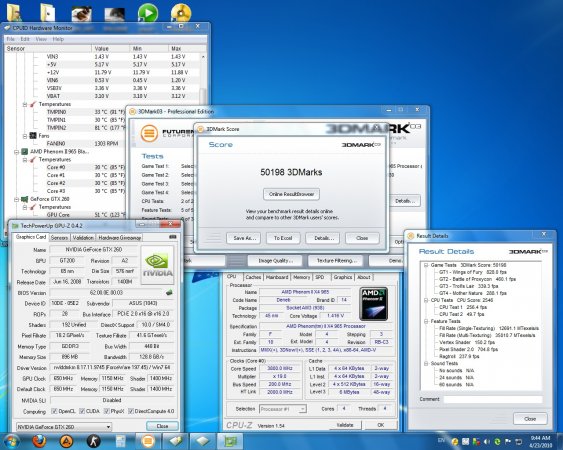Toggle the OpenCL checkbox in GPU-Z

[x=54, y=411]
